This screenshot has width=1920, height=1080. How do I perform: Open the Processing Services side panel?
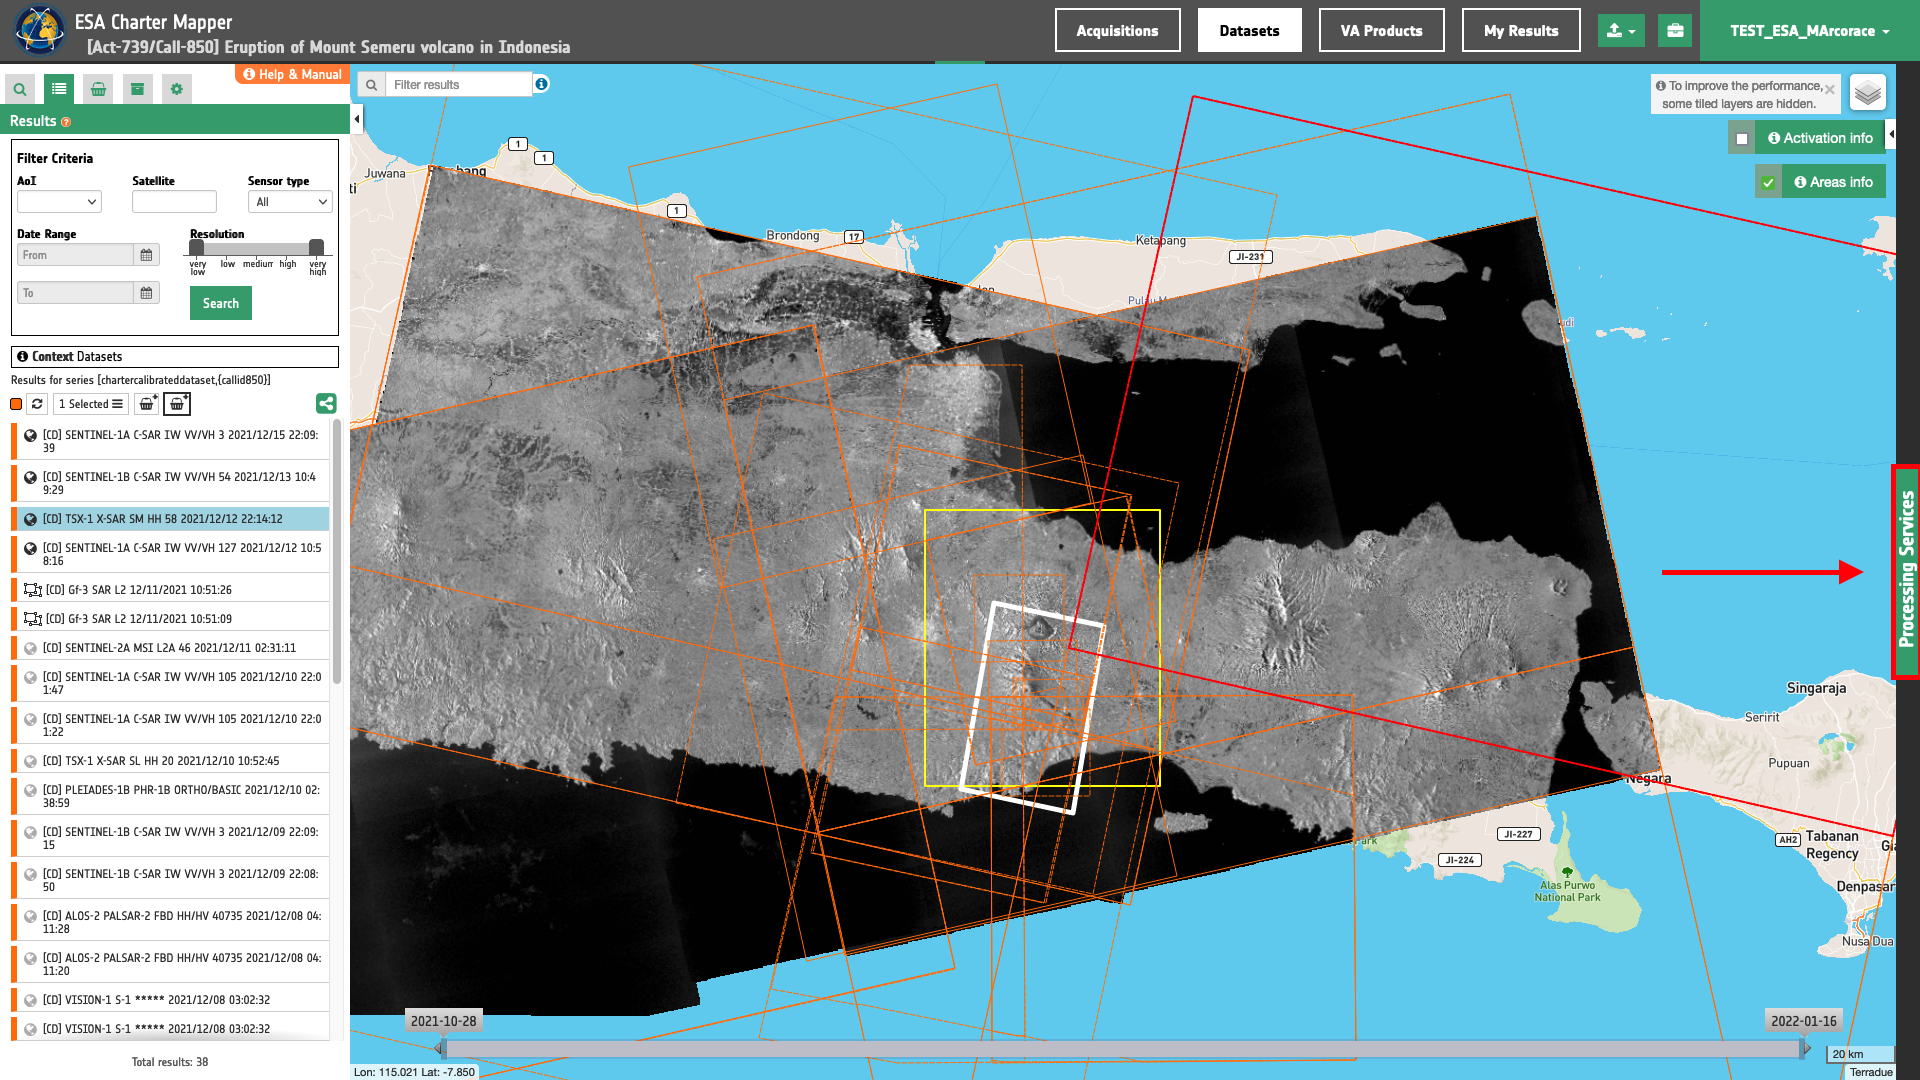pyautogui.click(x=1906, y=572)
